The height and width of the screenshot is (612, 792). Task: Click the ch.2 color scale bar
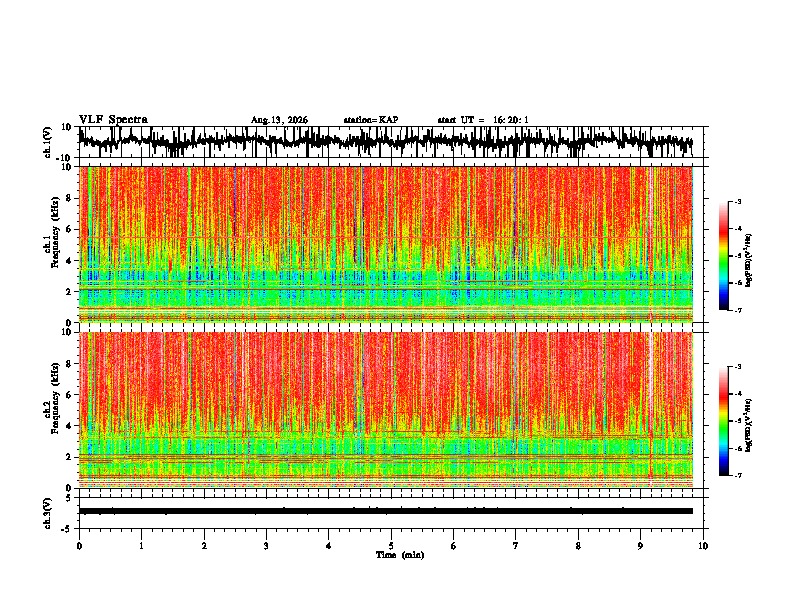[x=723, y=421]
